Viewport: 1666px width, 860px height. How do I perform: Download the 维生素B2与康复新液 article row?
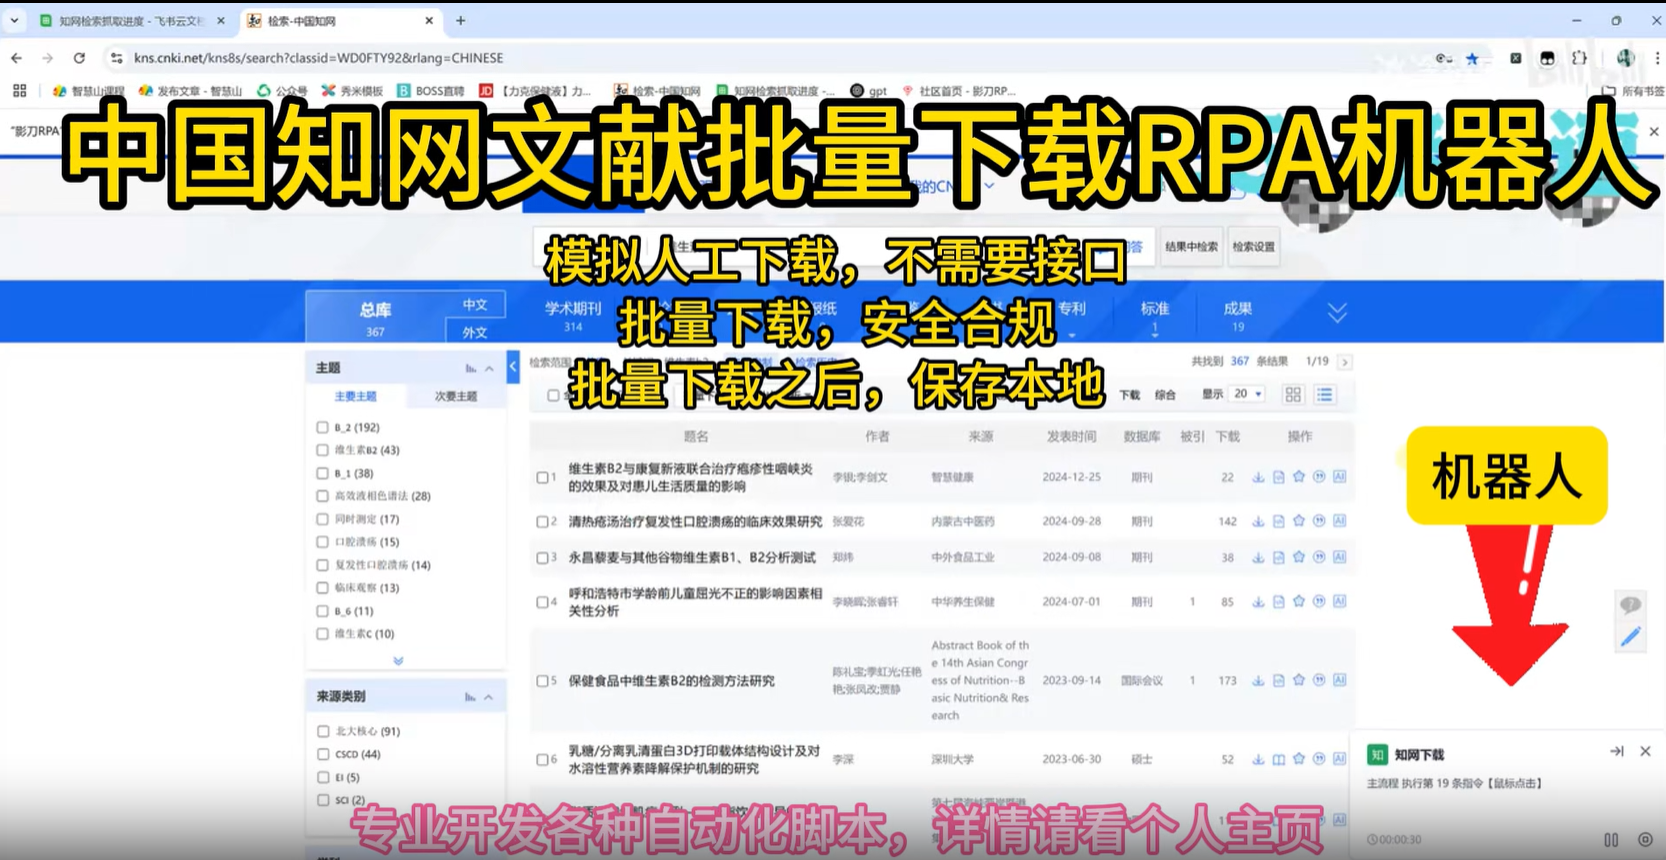click(x=1258, y=478)
